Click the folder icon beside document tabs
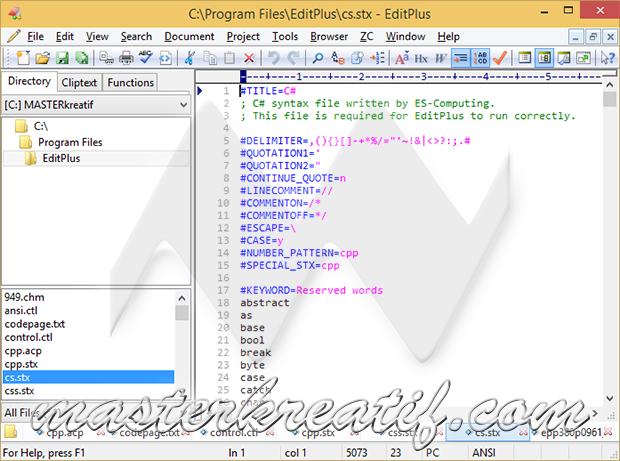 [x=10, y=431]
